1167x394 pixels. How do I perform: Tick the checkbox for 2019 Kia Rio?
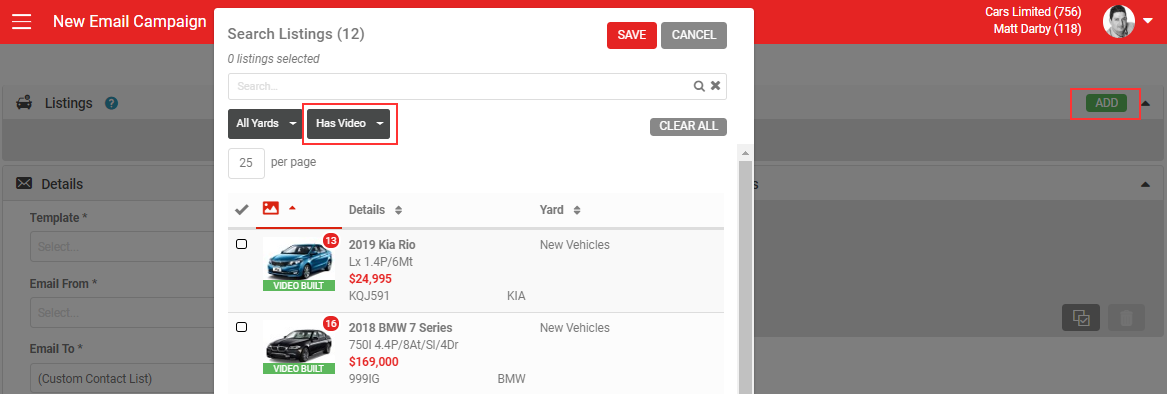click(241, 244)
